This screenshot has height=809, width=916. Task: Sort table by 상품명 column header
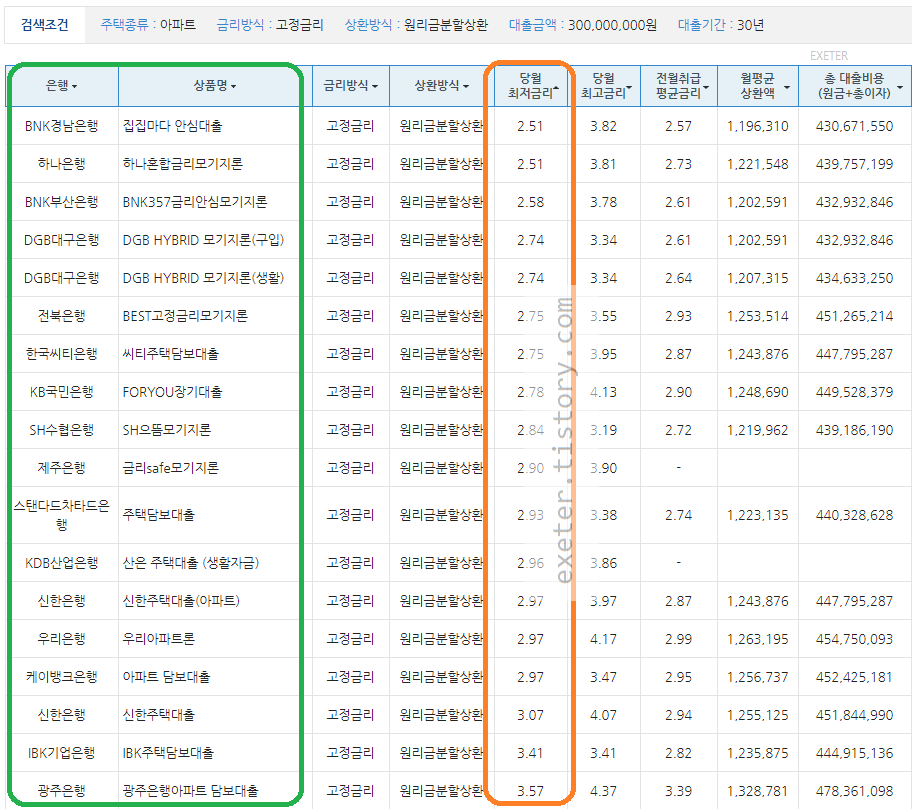214,86
